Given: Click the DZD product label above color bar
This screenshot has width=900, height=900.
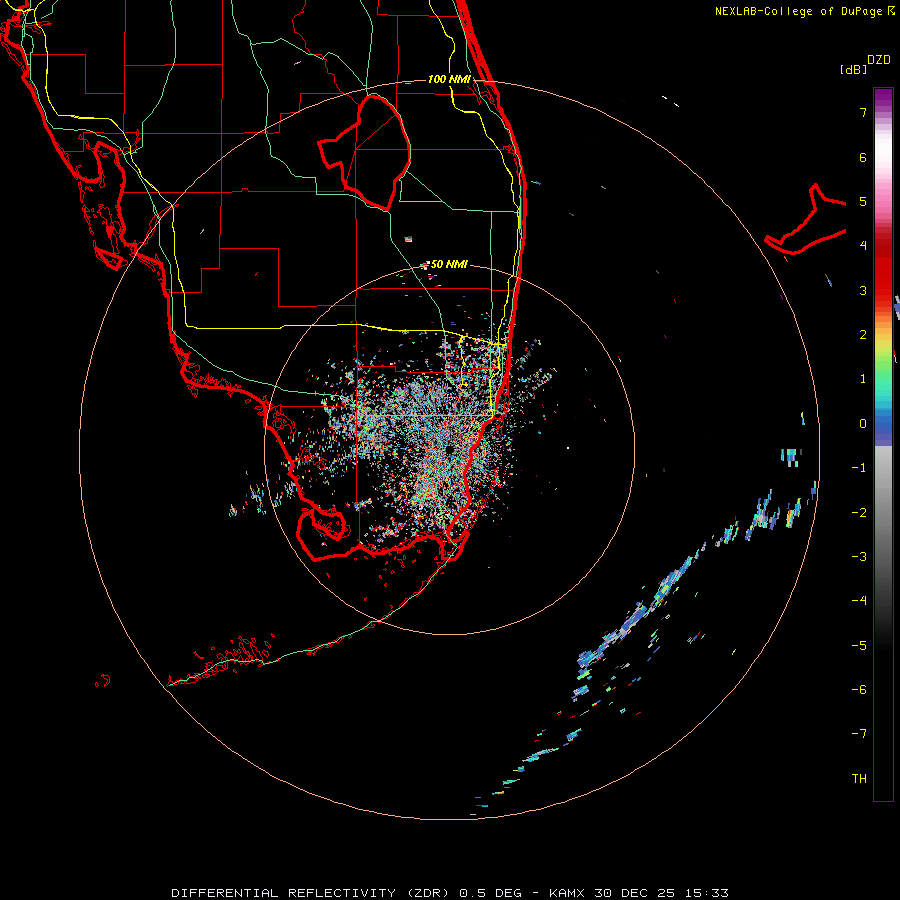Looking at the screenshot, I should pyautogui.click(x=879, y=60).
